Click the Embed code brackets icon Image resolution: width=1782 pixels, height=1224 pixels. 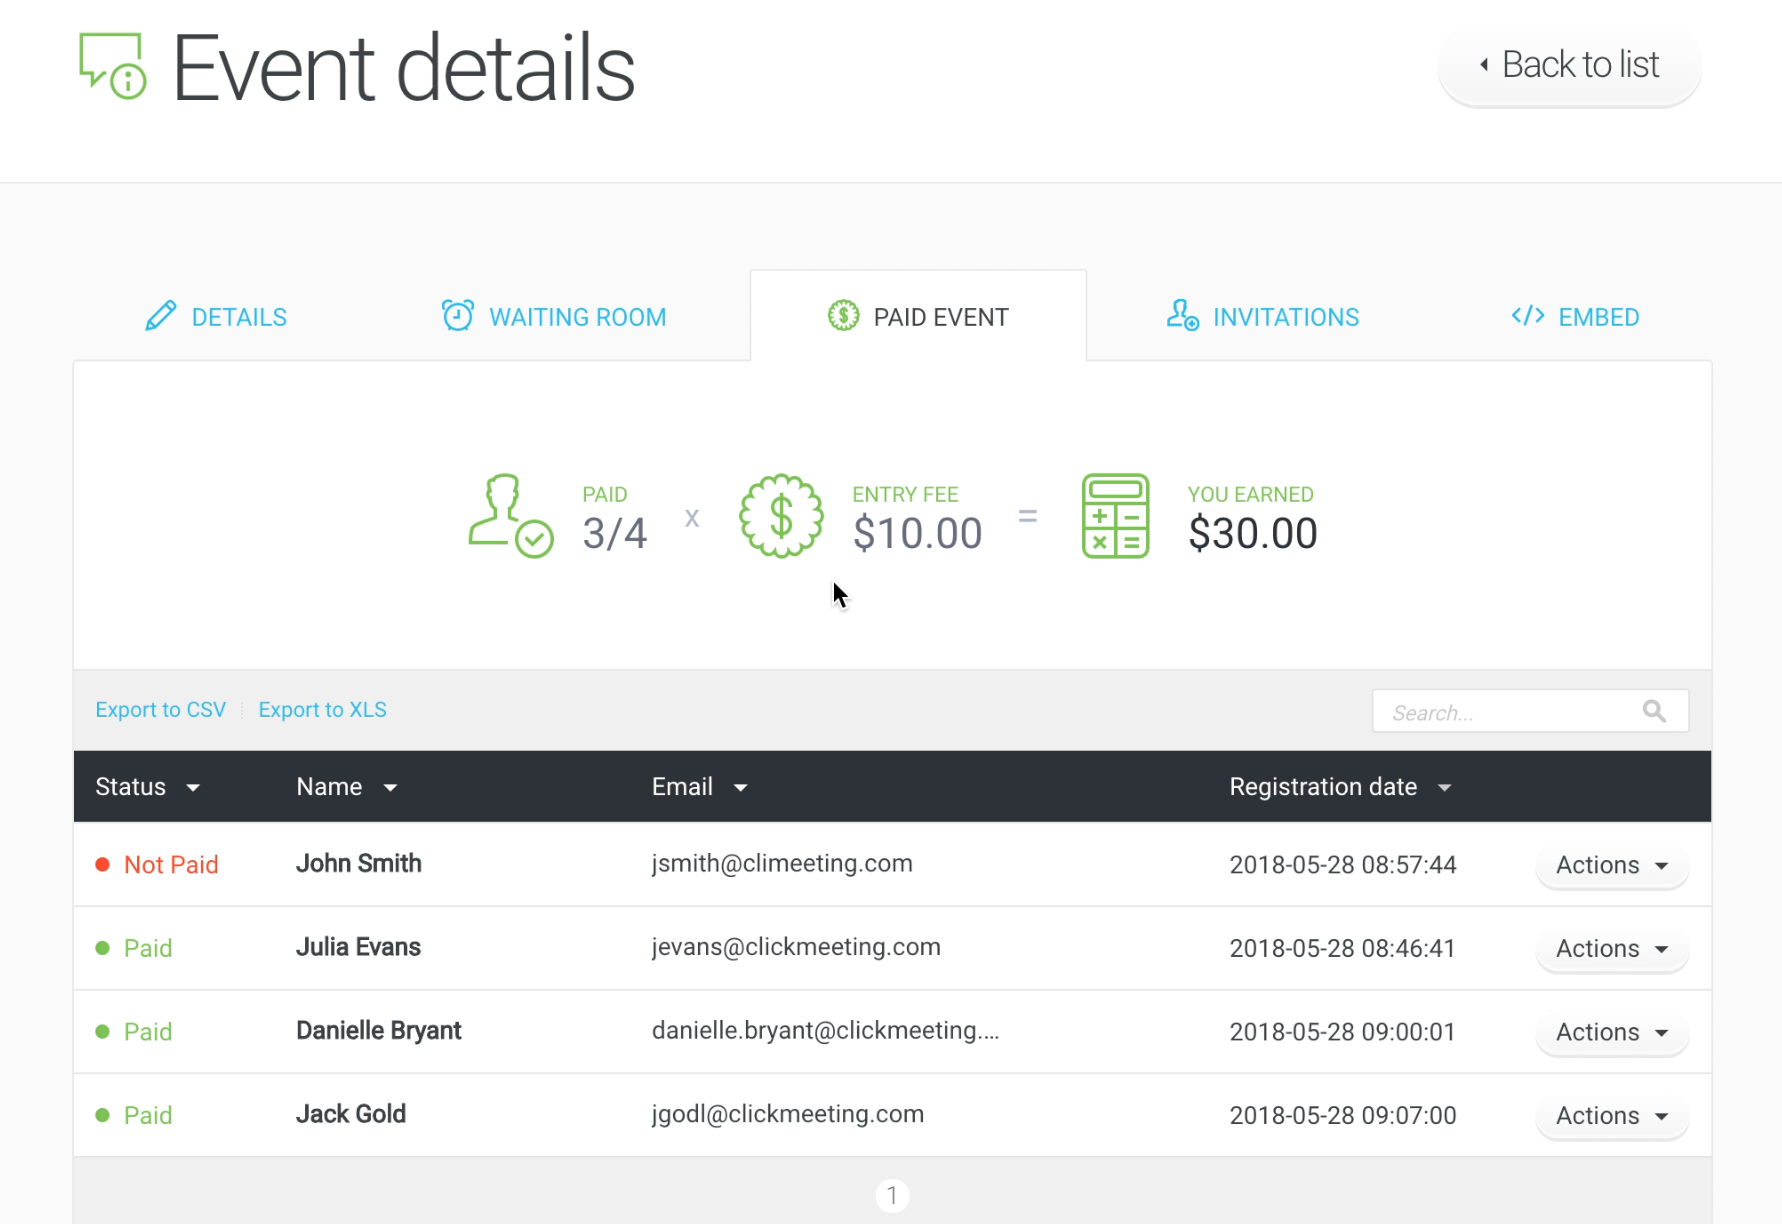tap(1527, 316)
